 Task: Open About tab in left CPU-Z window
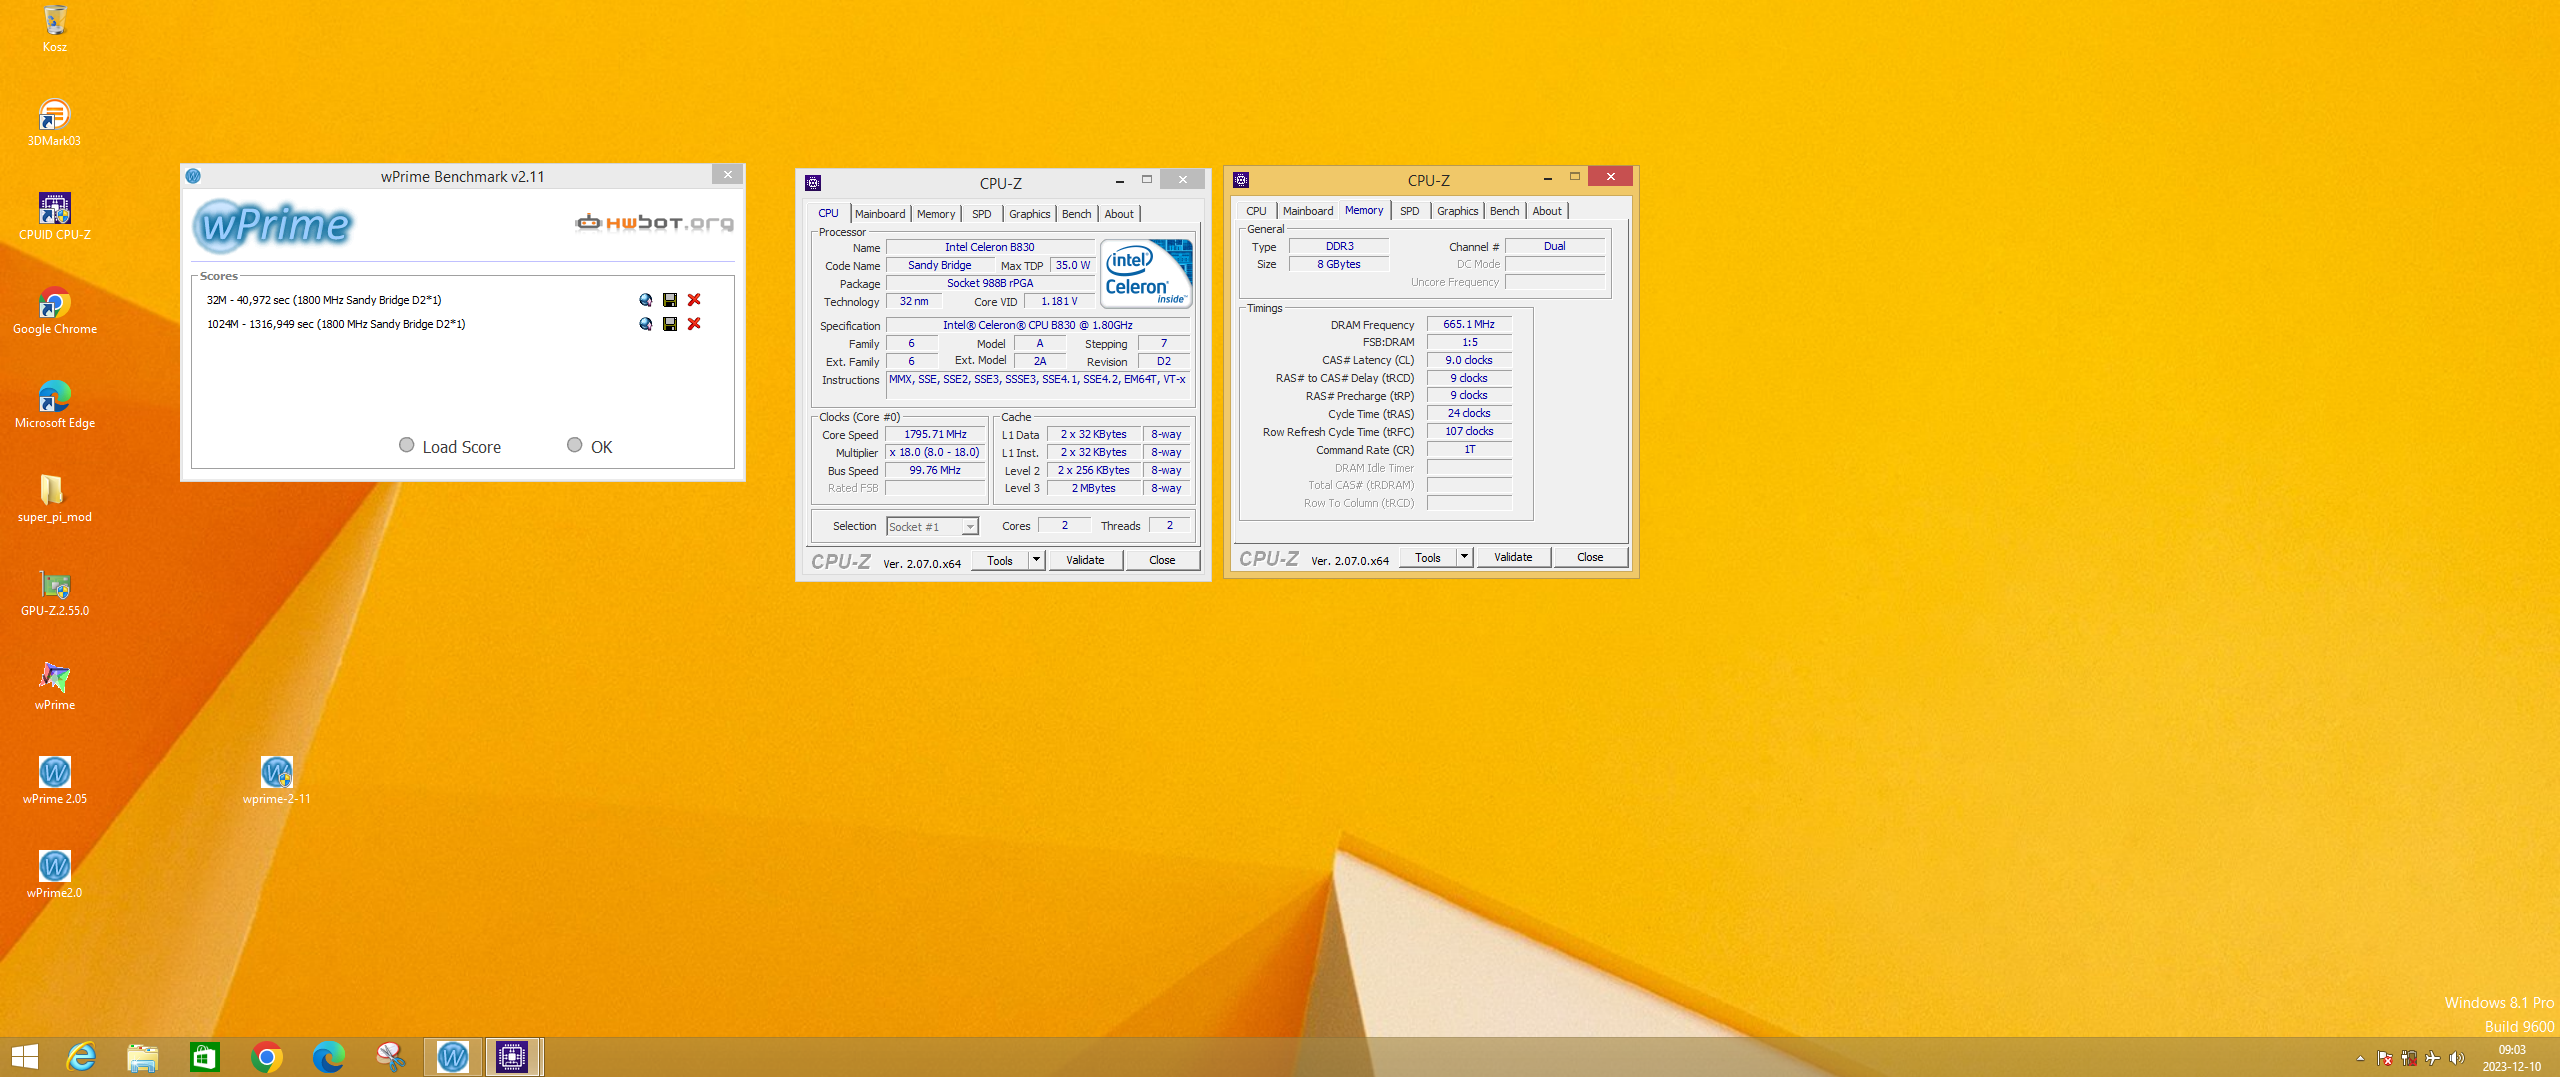pyautogui.click(x=1119, y=214)
